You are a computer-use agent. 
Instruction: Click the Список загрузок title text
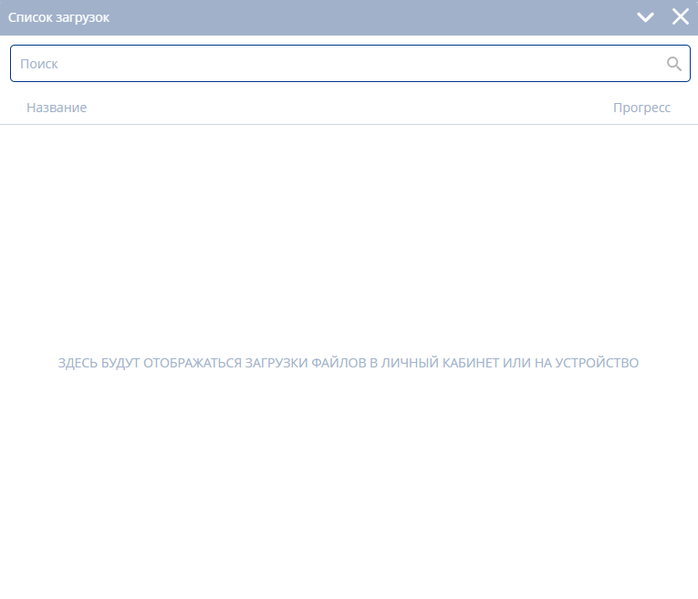(59, 17)
